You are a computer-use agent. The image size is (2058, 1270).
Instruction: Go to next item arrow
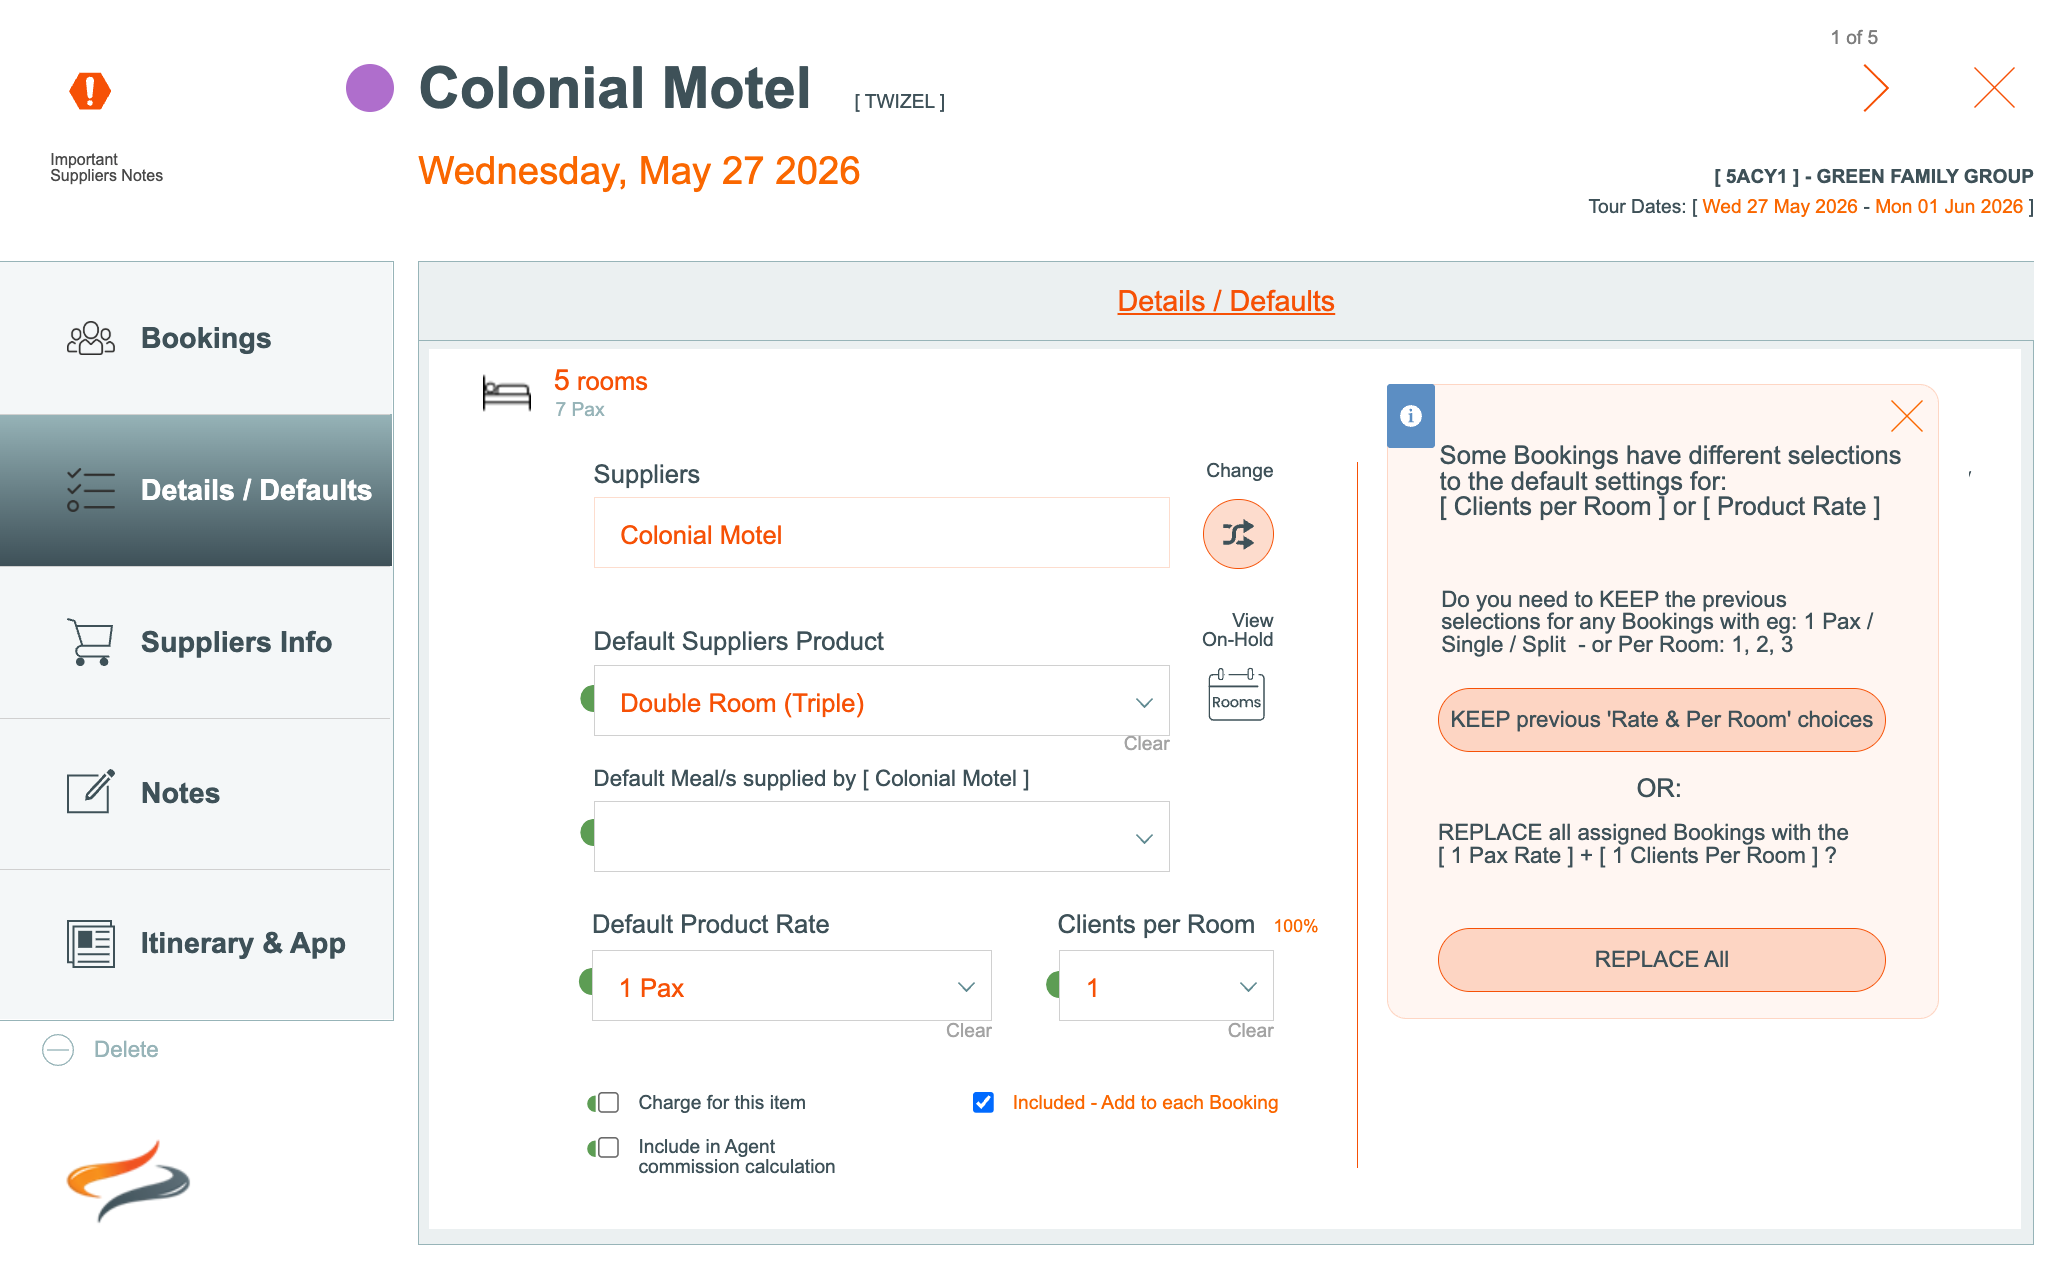click(x=1875, y=88)
